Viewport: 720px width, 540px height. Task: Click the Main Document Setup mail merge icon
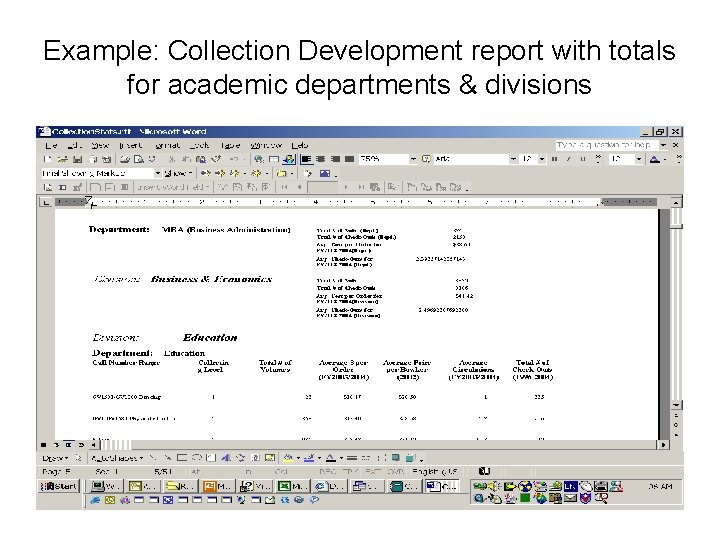[x=48, y=187]
